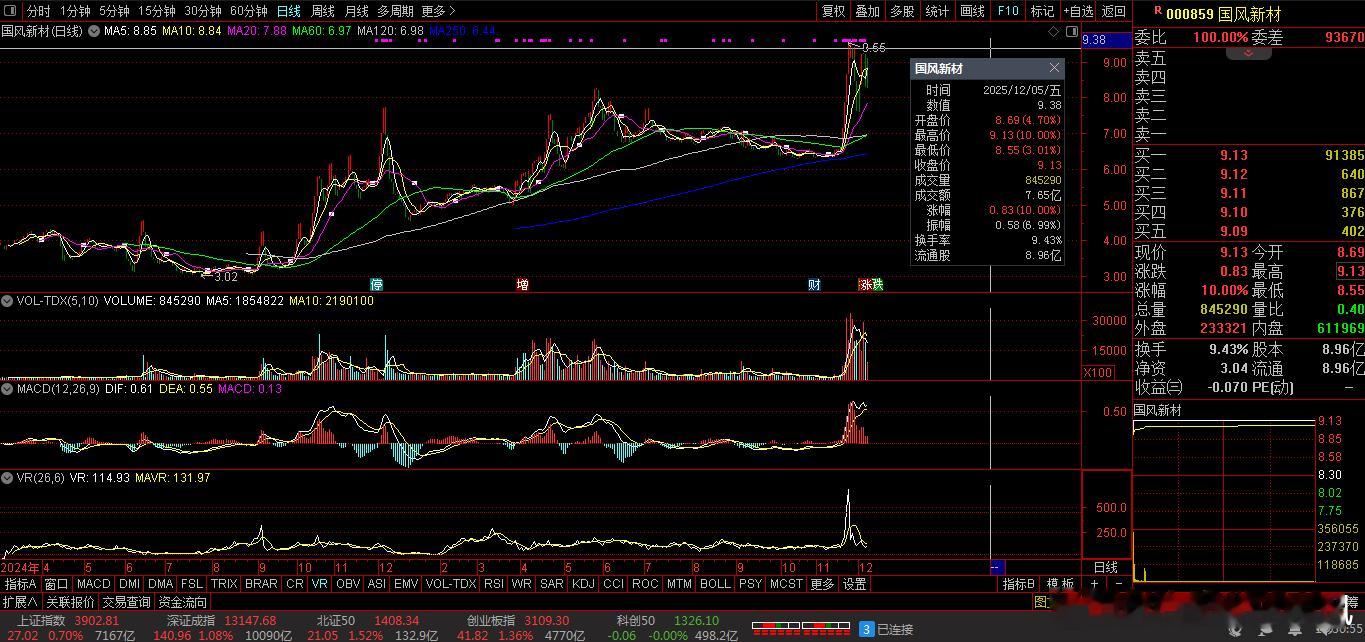Click the 日线 label under VR panel
The height and width of the screenshot is (642, 1365).
[x=1105, y=568]
